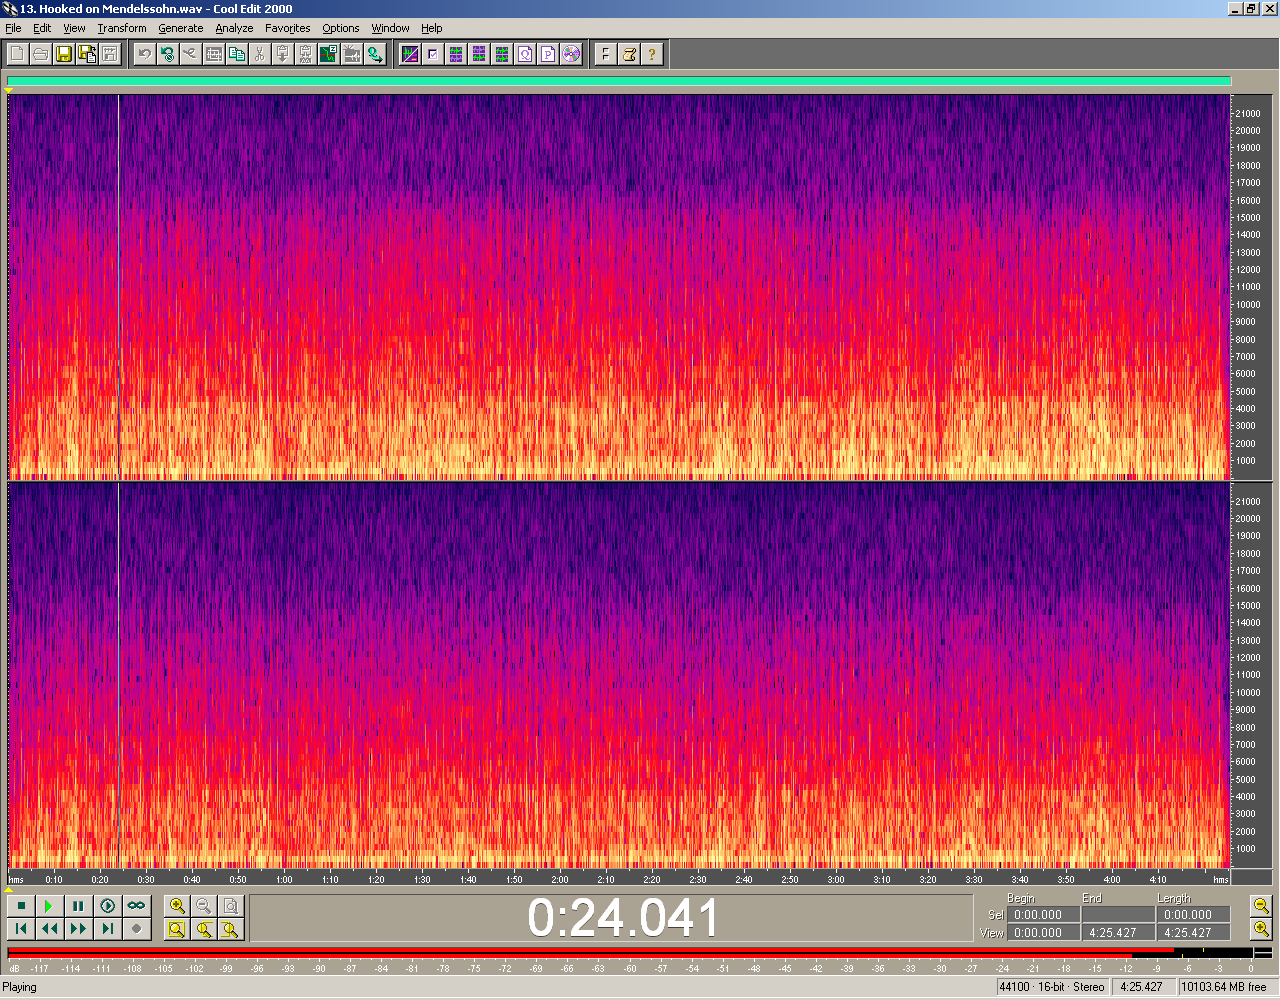Image resolution: width=1280 pixels, height=1000 pixels.
Task: Toggle loop playback (infinity icon)
Action: point(136,906)
